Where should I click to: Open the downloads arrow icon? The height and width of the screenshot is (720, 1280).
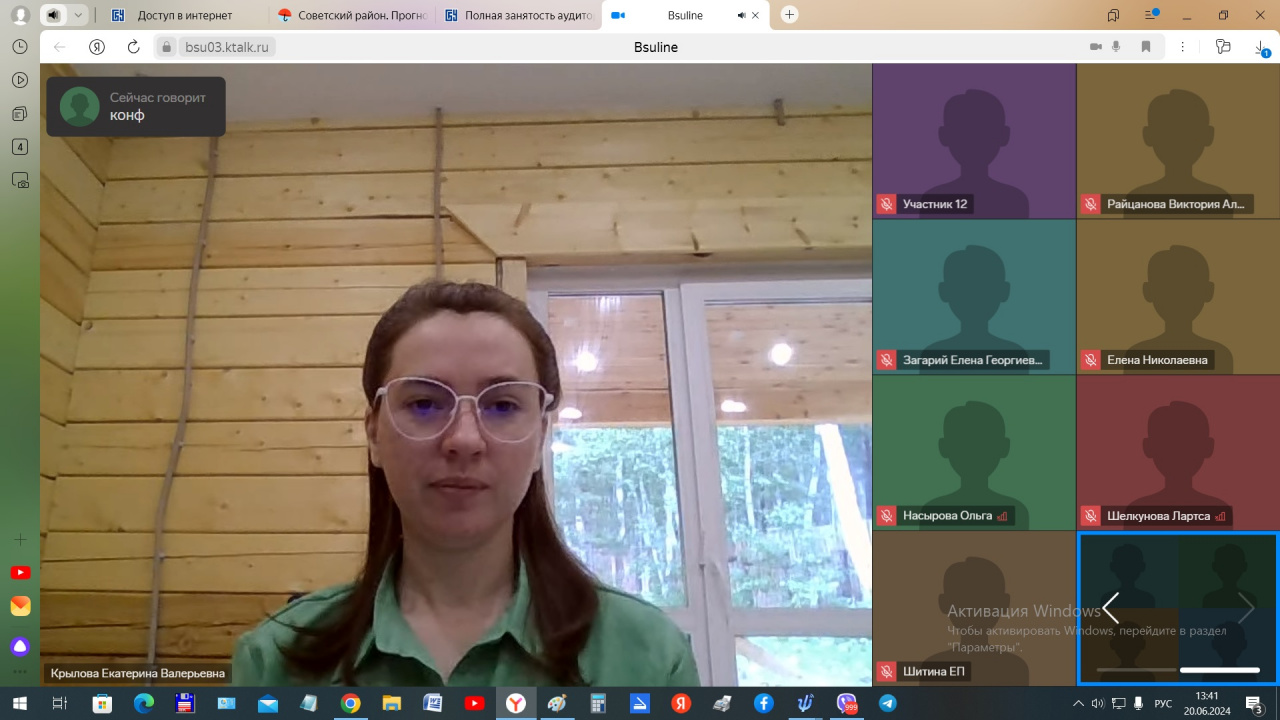[1260, 47]
